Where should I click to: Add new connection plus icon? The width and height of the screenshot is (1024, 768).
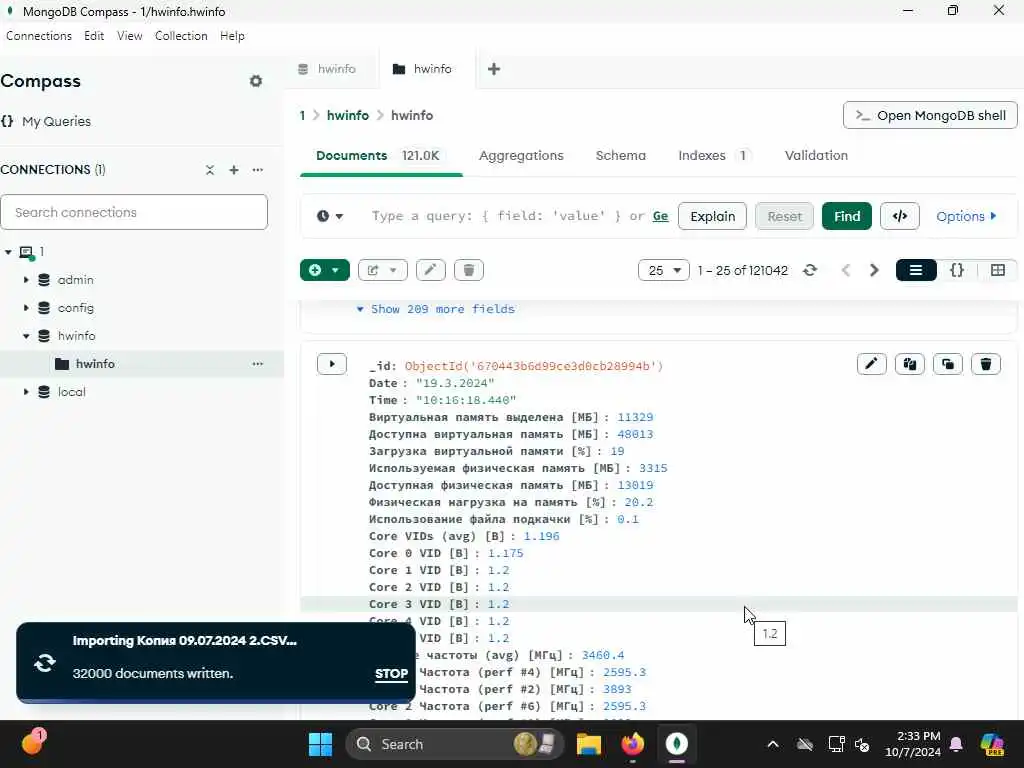click(x=234, y=170)
